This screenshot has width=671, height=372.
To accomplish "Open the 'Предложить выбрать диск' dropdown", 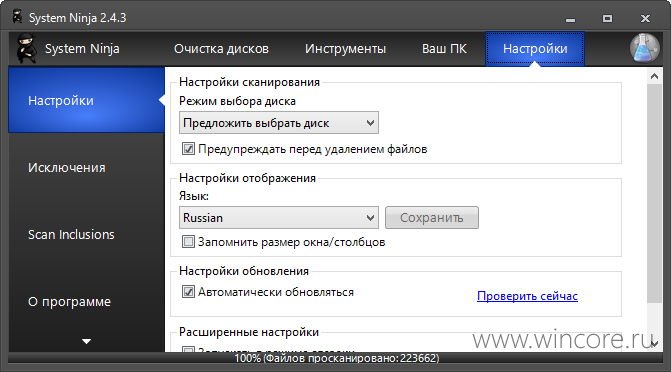I will click(279, 123).
